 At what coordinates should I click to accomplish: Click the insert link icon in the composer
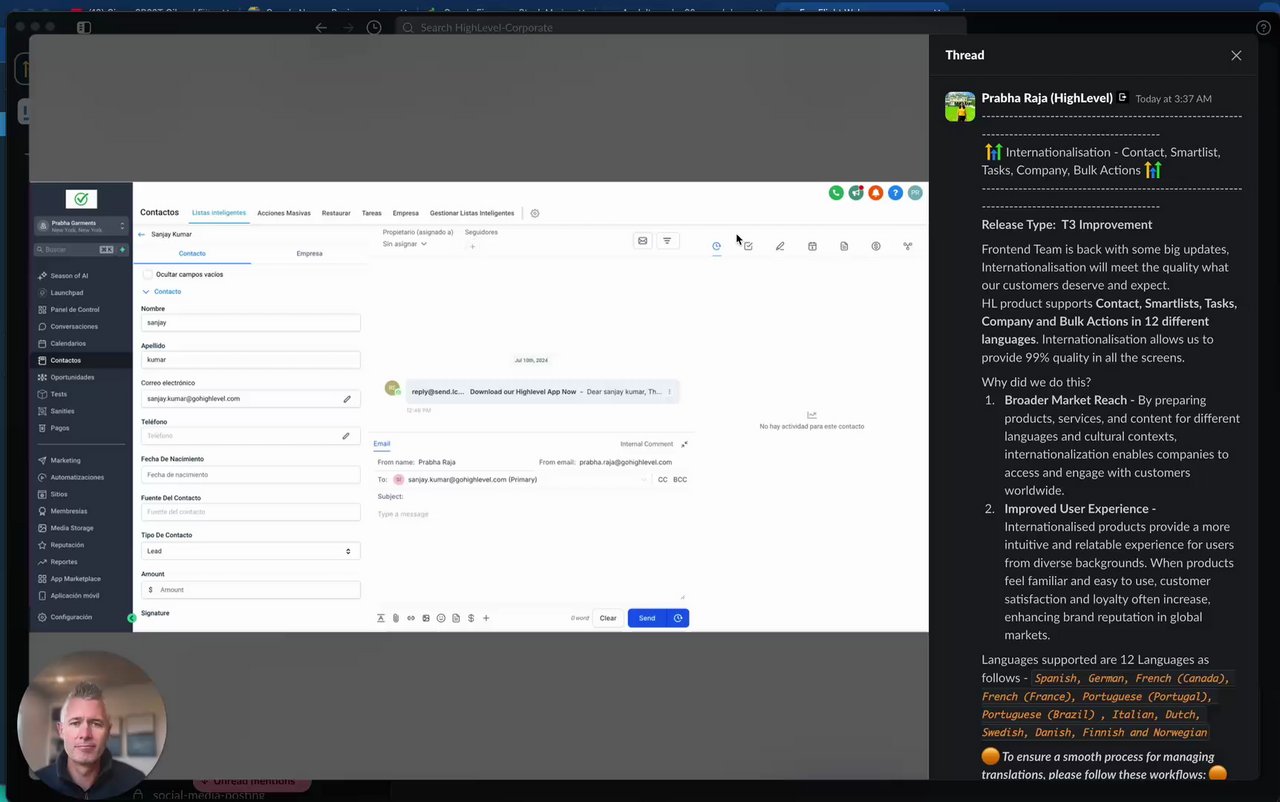pyautogui.click(x=411, y=618)
